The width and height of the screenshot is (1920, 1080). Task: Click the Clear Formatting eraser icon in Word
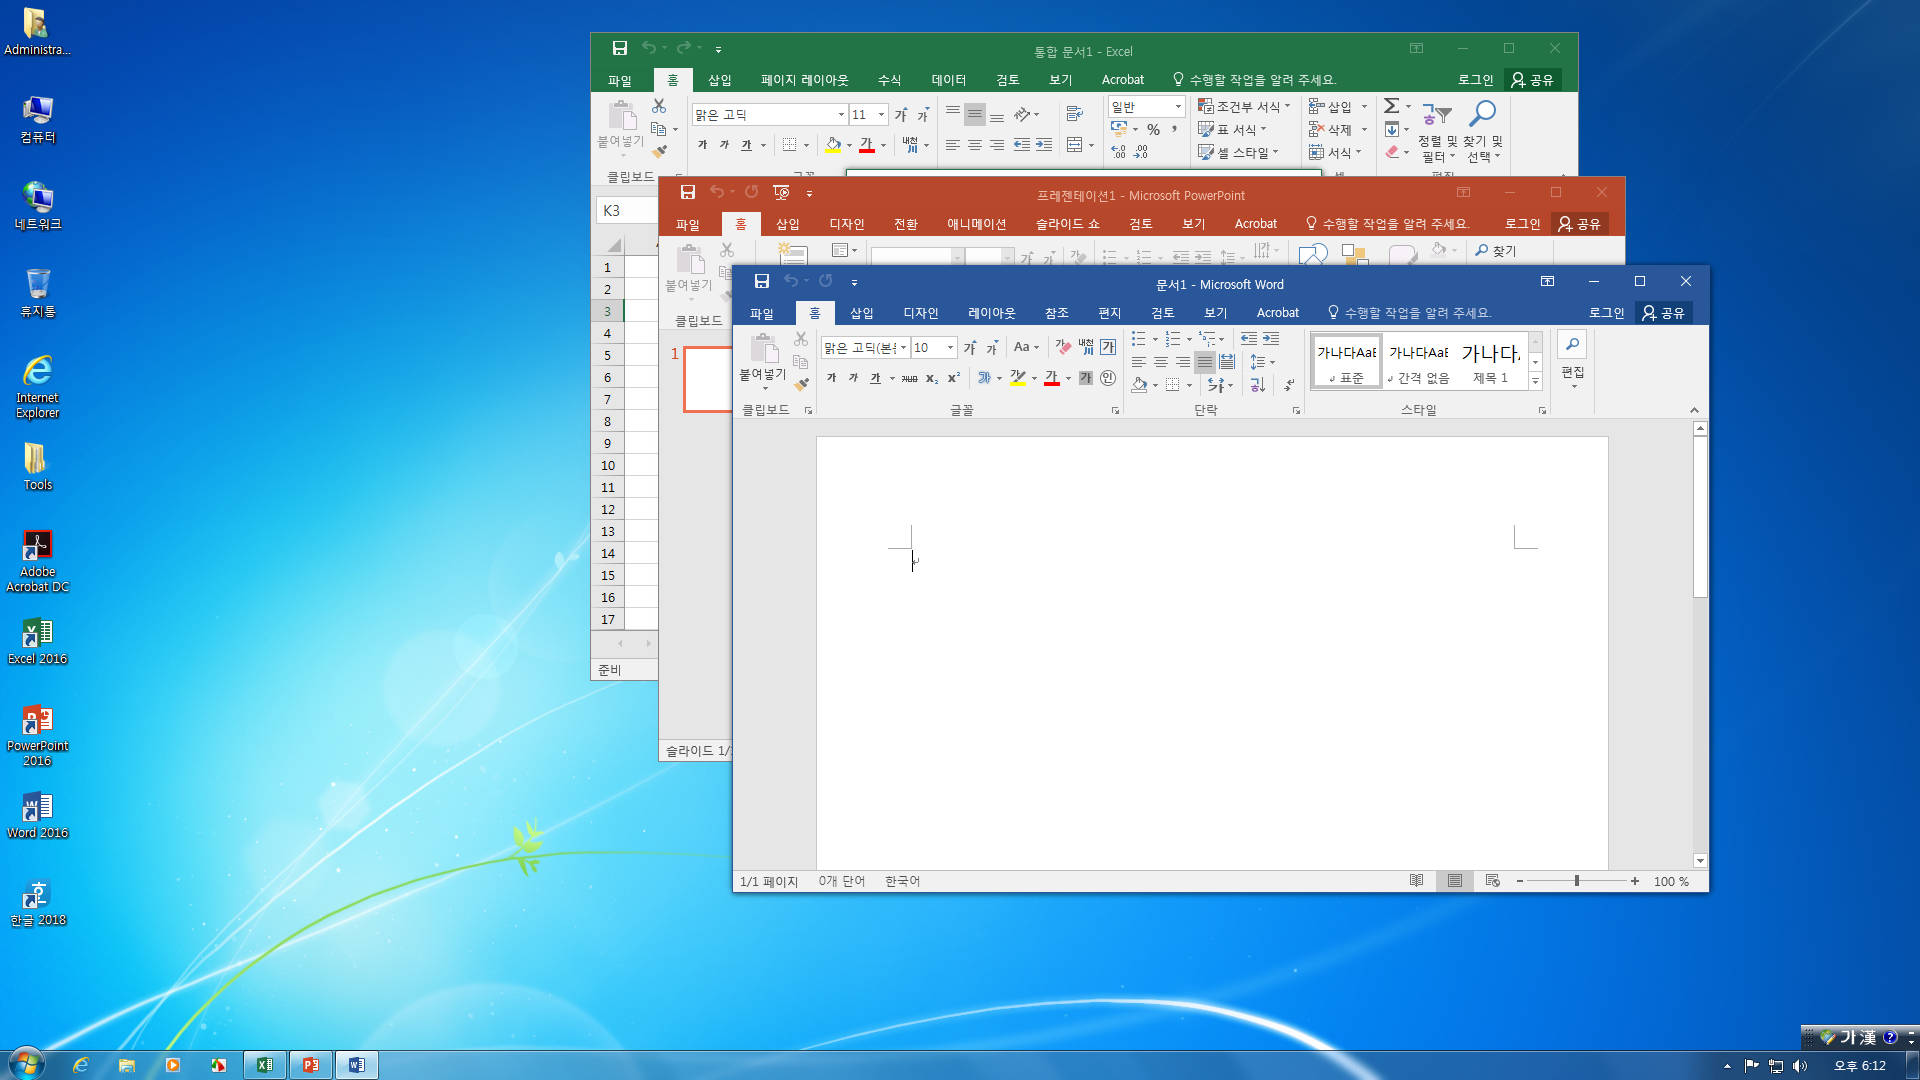click(1063, 347)
